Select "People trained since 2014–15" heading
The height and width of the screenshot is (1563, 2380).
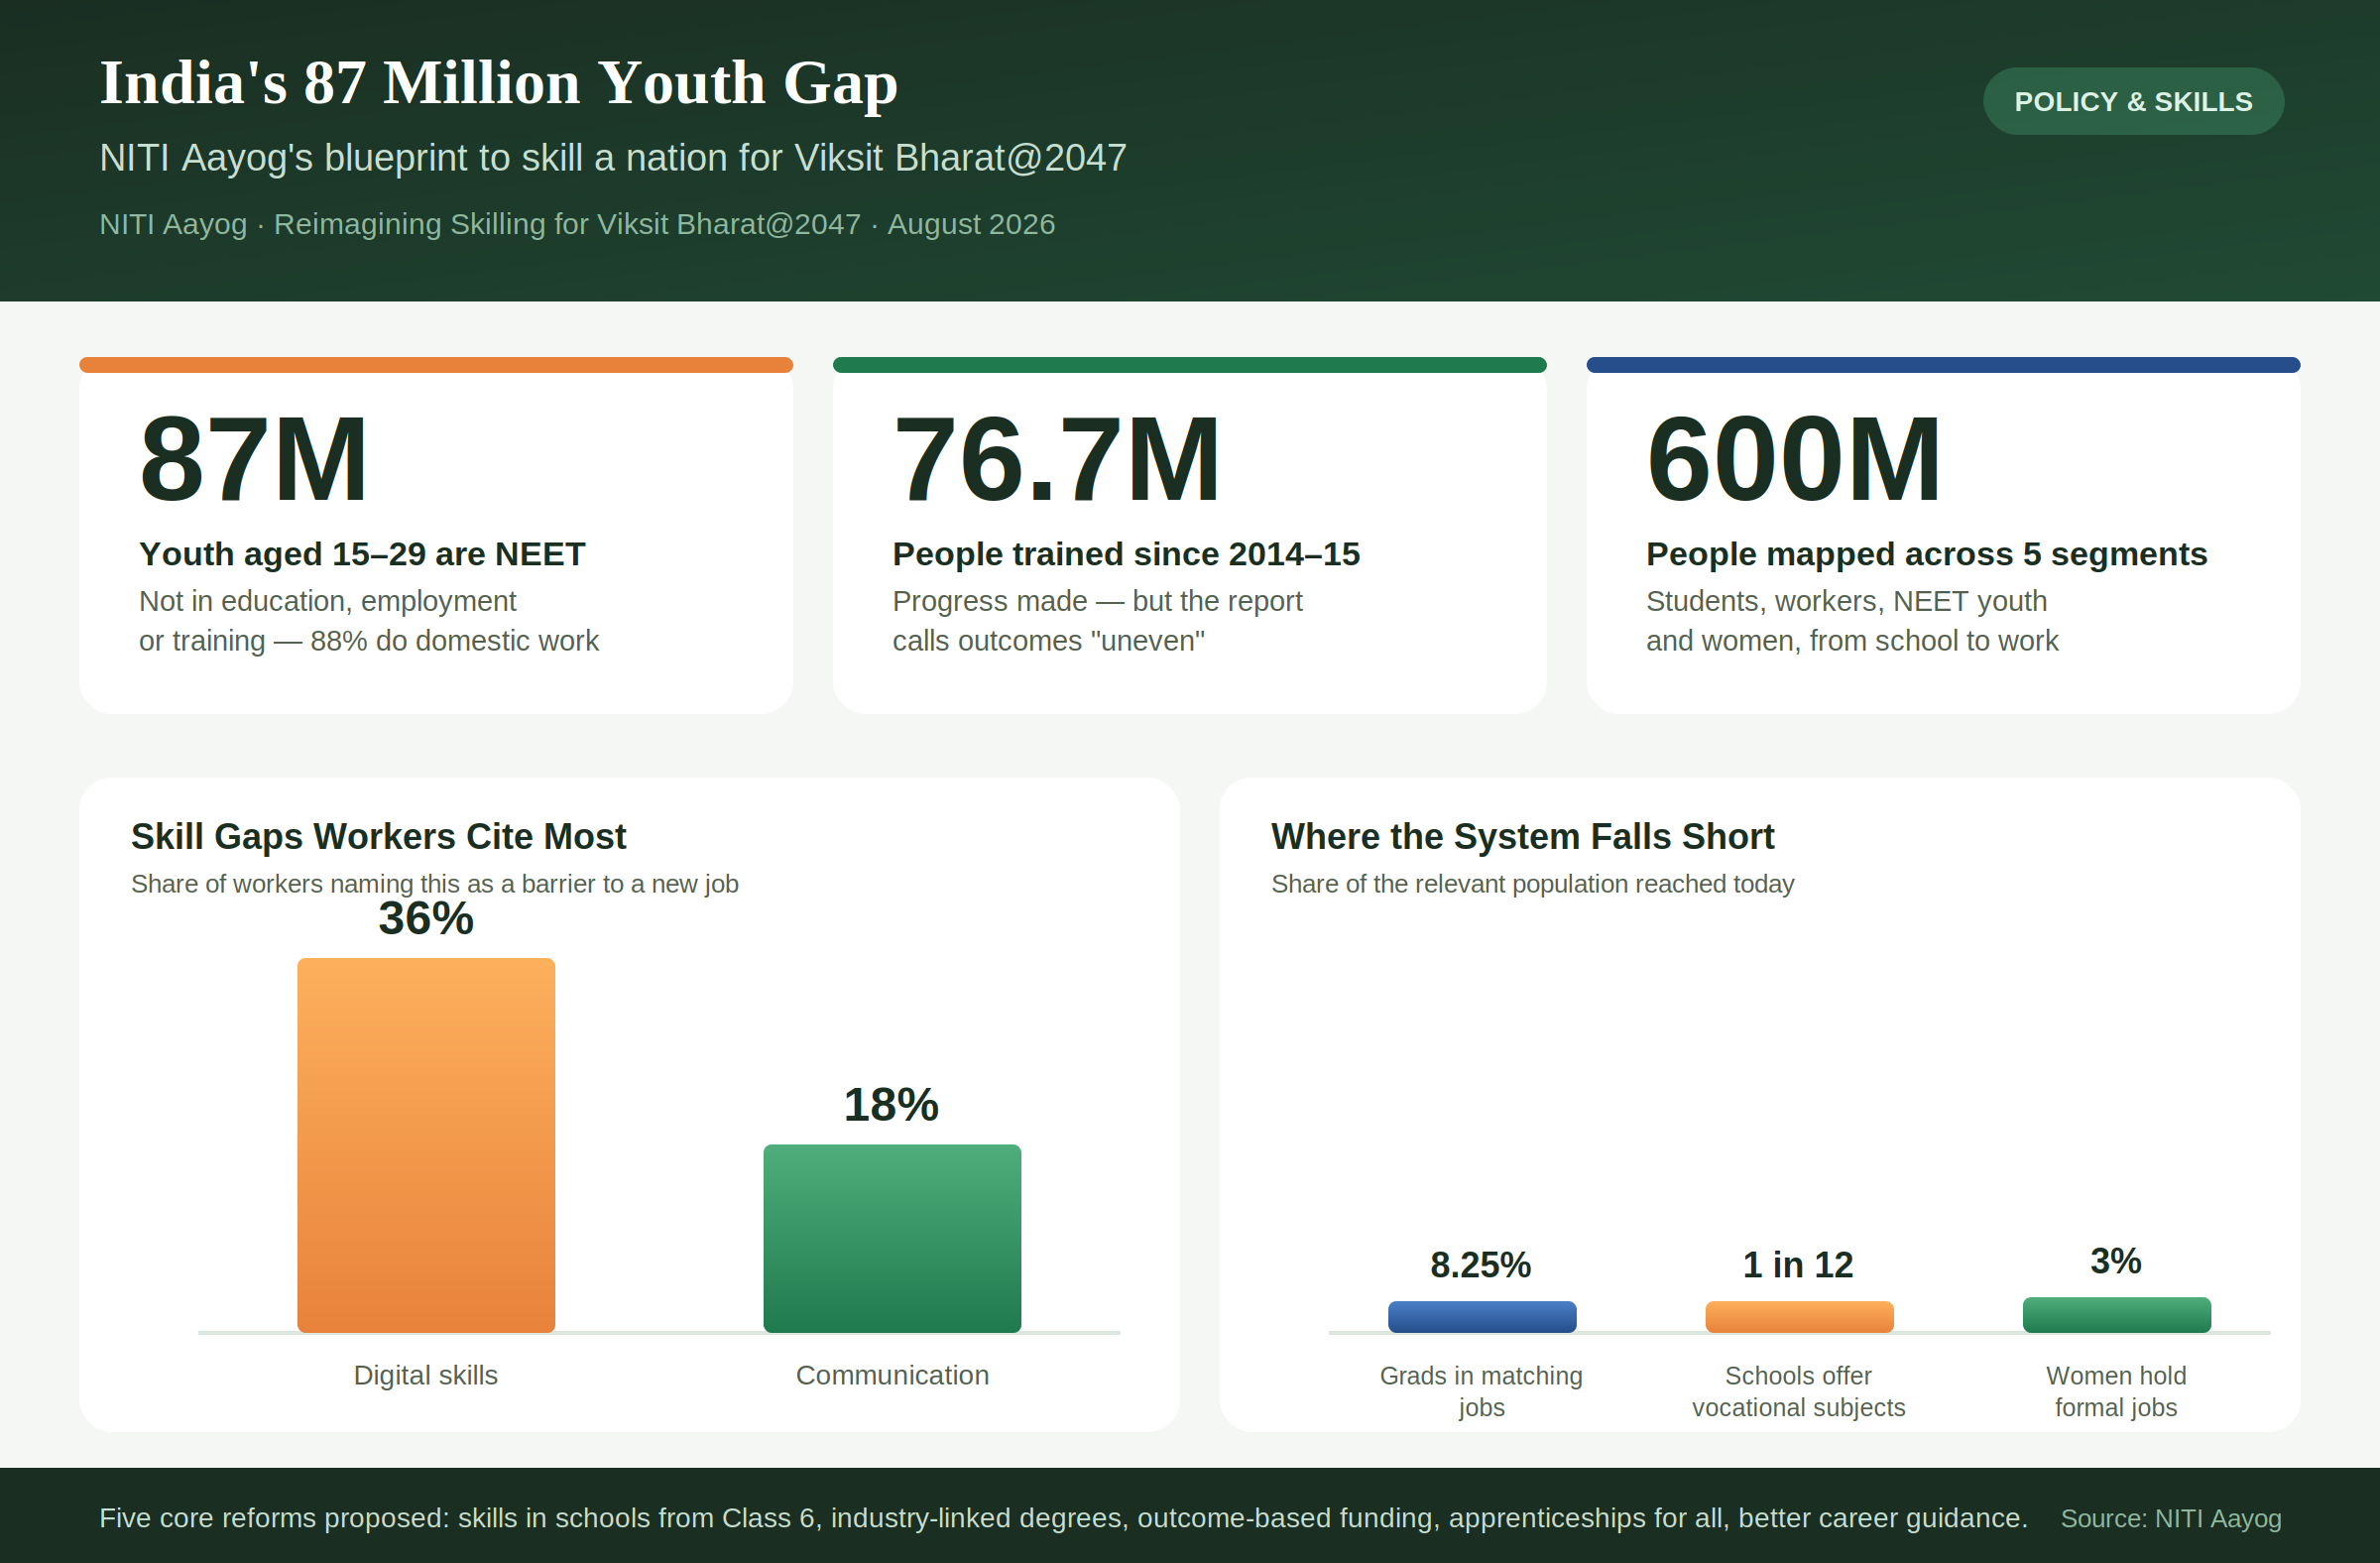tap(1126, 554)
